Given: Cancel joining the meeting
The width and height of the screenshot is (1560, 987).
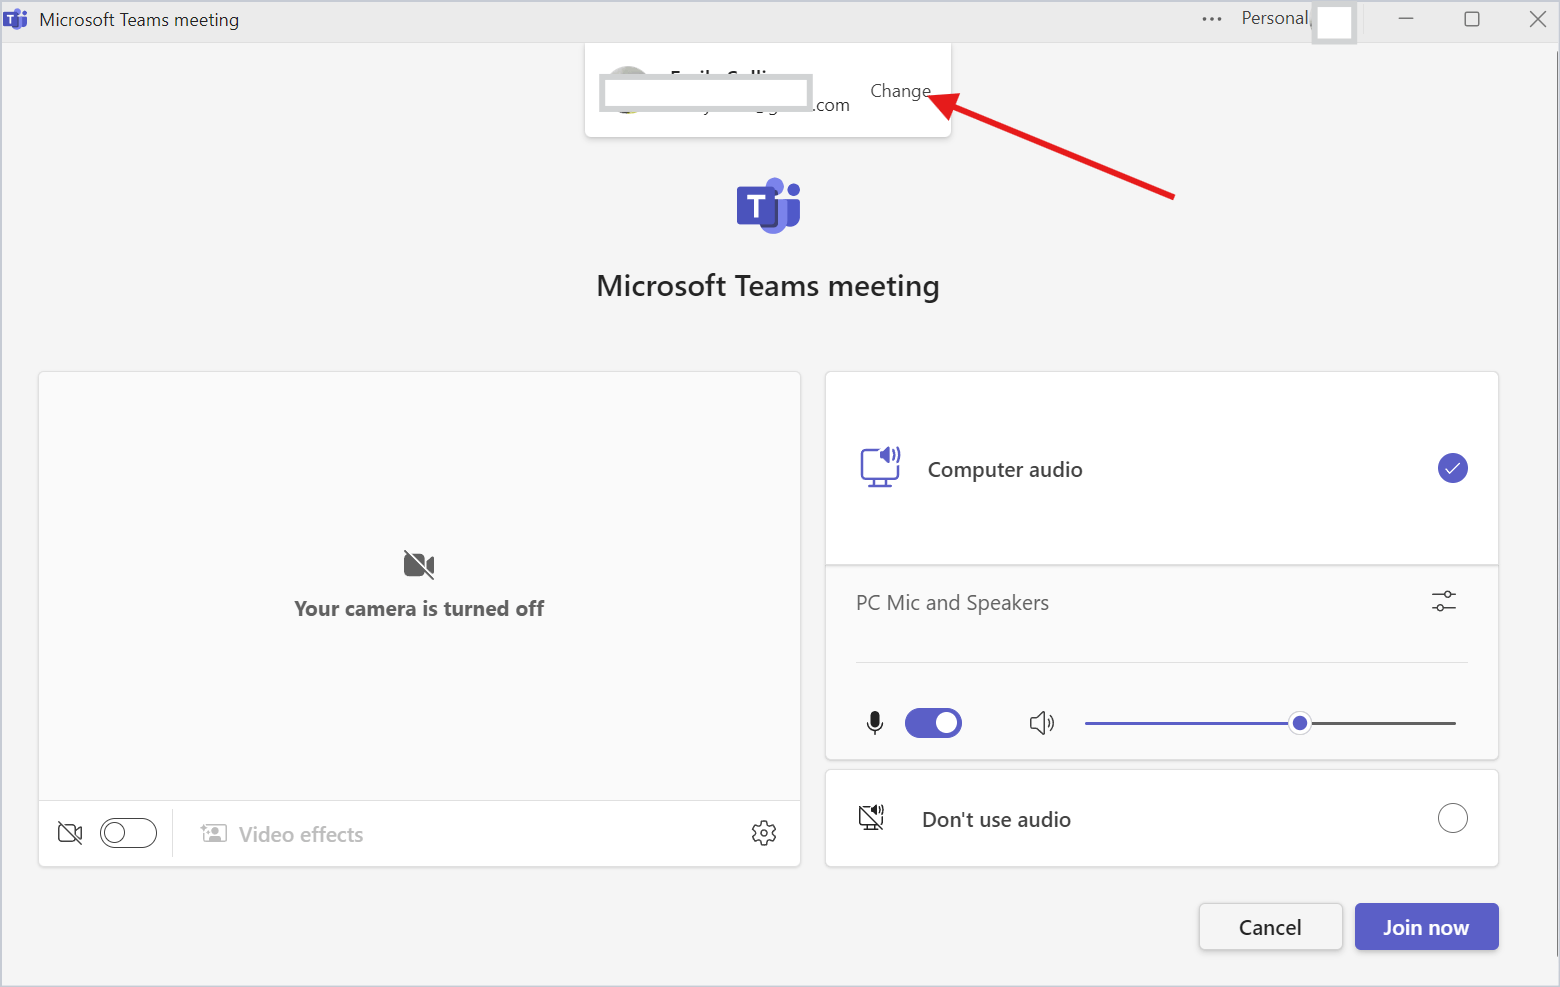Looking at the screenshot, I should [1270, 927].
